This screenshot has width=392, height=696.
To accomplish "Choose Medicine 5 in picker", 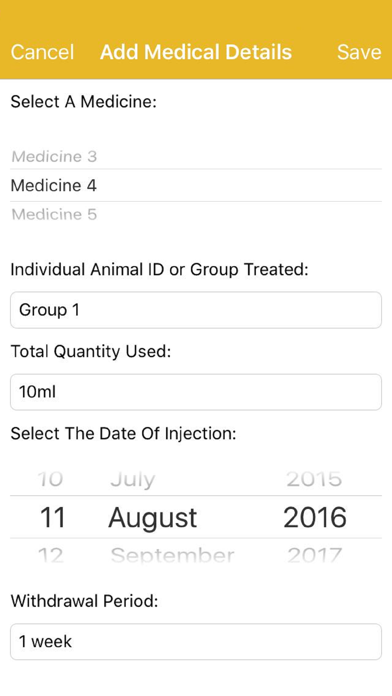I will 54,214.
